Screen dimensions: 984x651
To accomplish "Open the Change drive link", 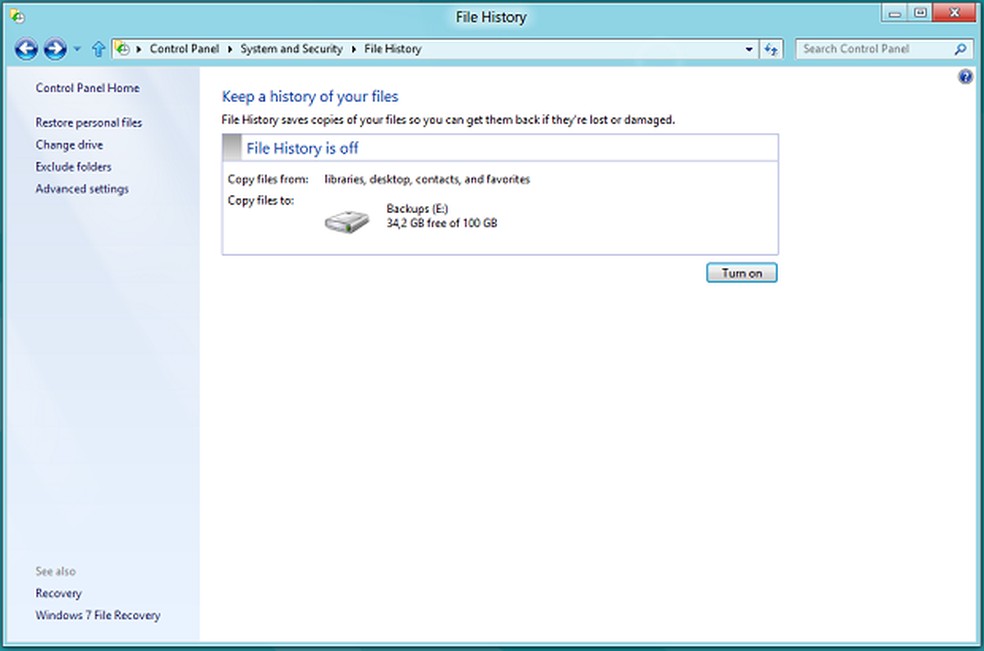I will click(69, 144).
